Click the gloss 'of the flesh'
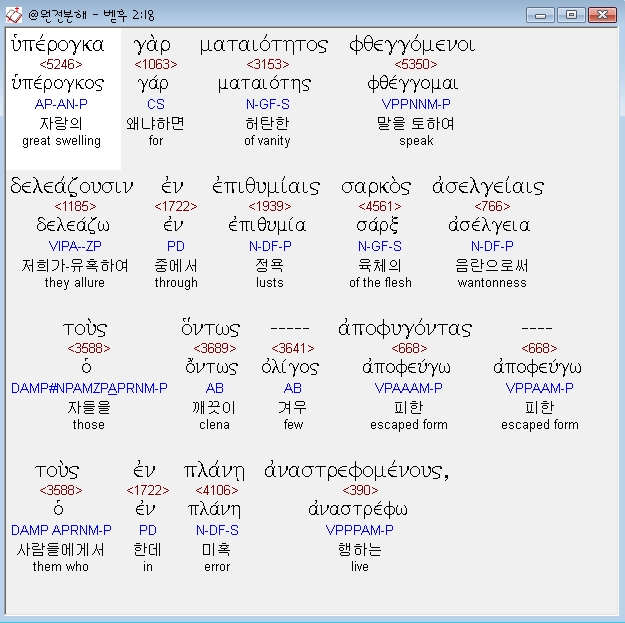The height and width of the screenshot is (623, 625). (x=380, y=283)
